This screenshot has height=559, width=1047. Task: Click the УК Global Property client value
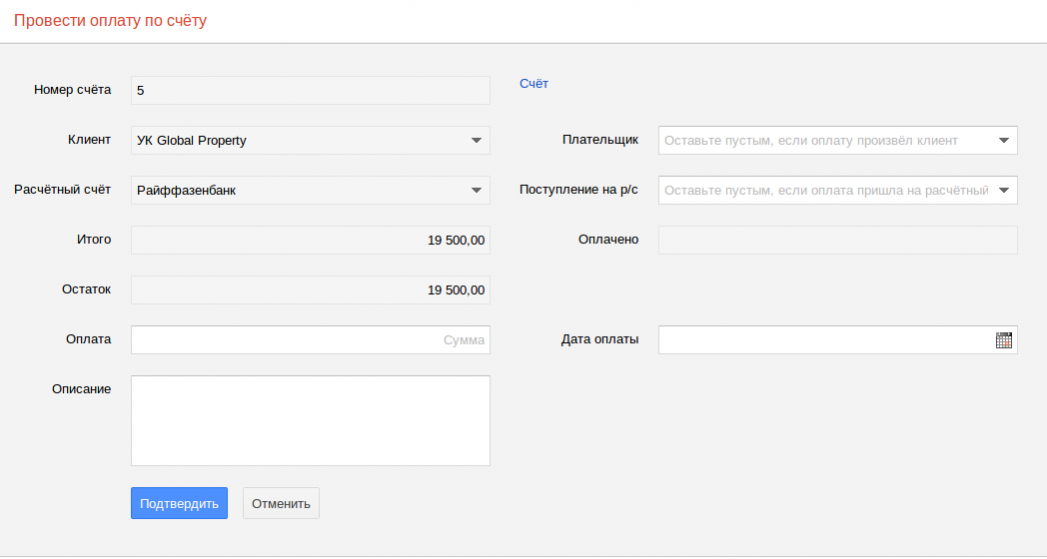(x=192, y=140)
